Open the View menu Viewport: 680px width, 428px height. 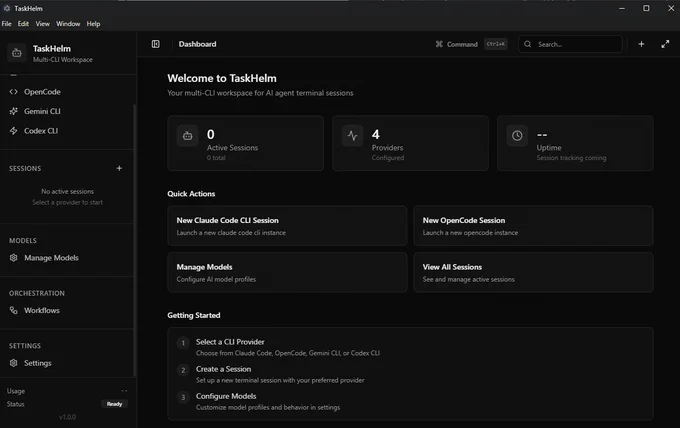point(42,24)
